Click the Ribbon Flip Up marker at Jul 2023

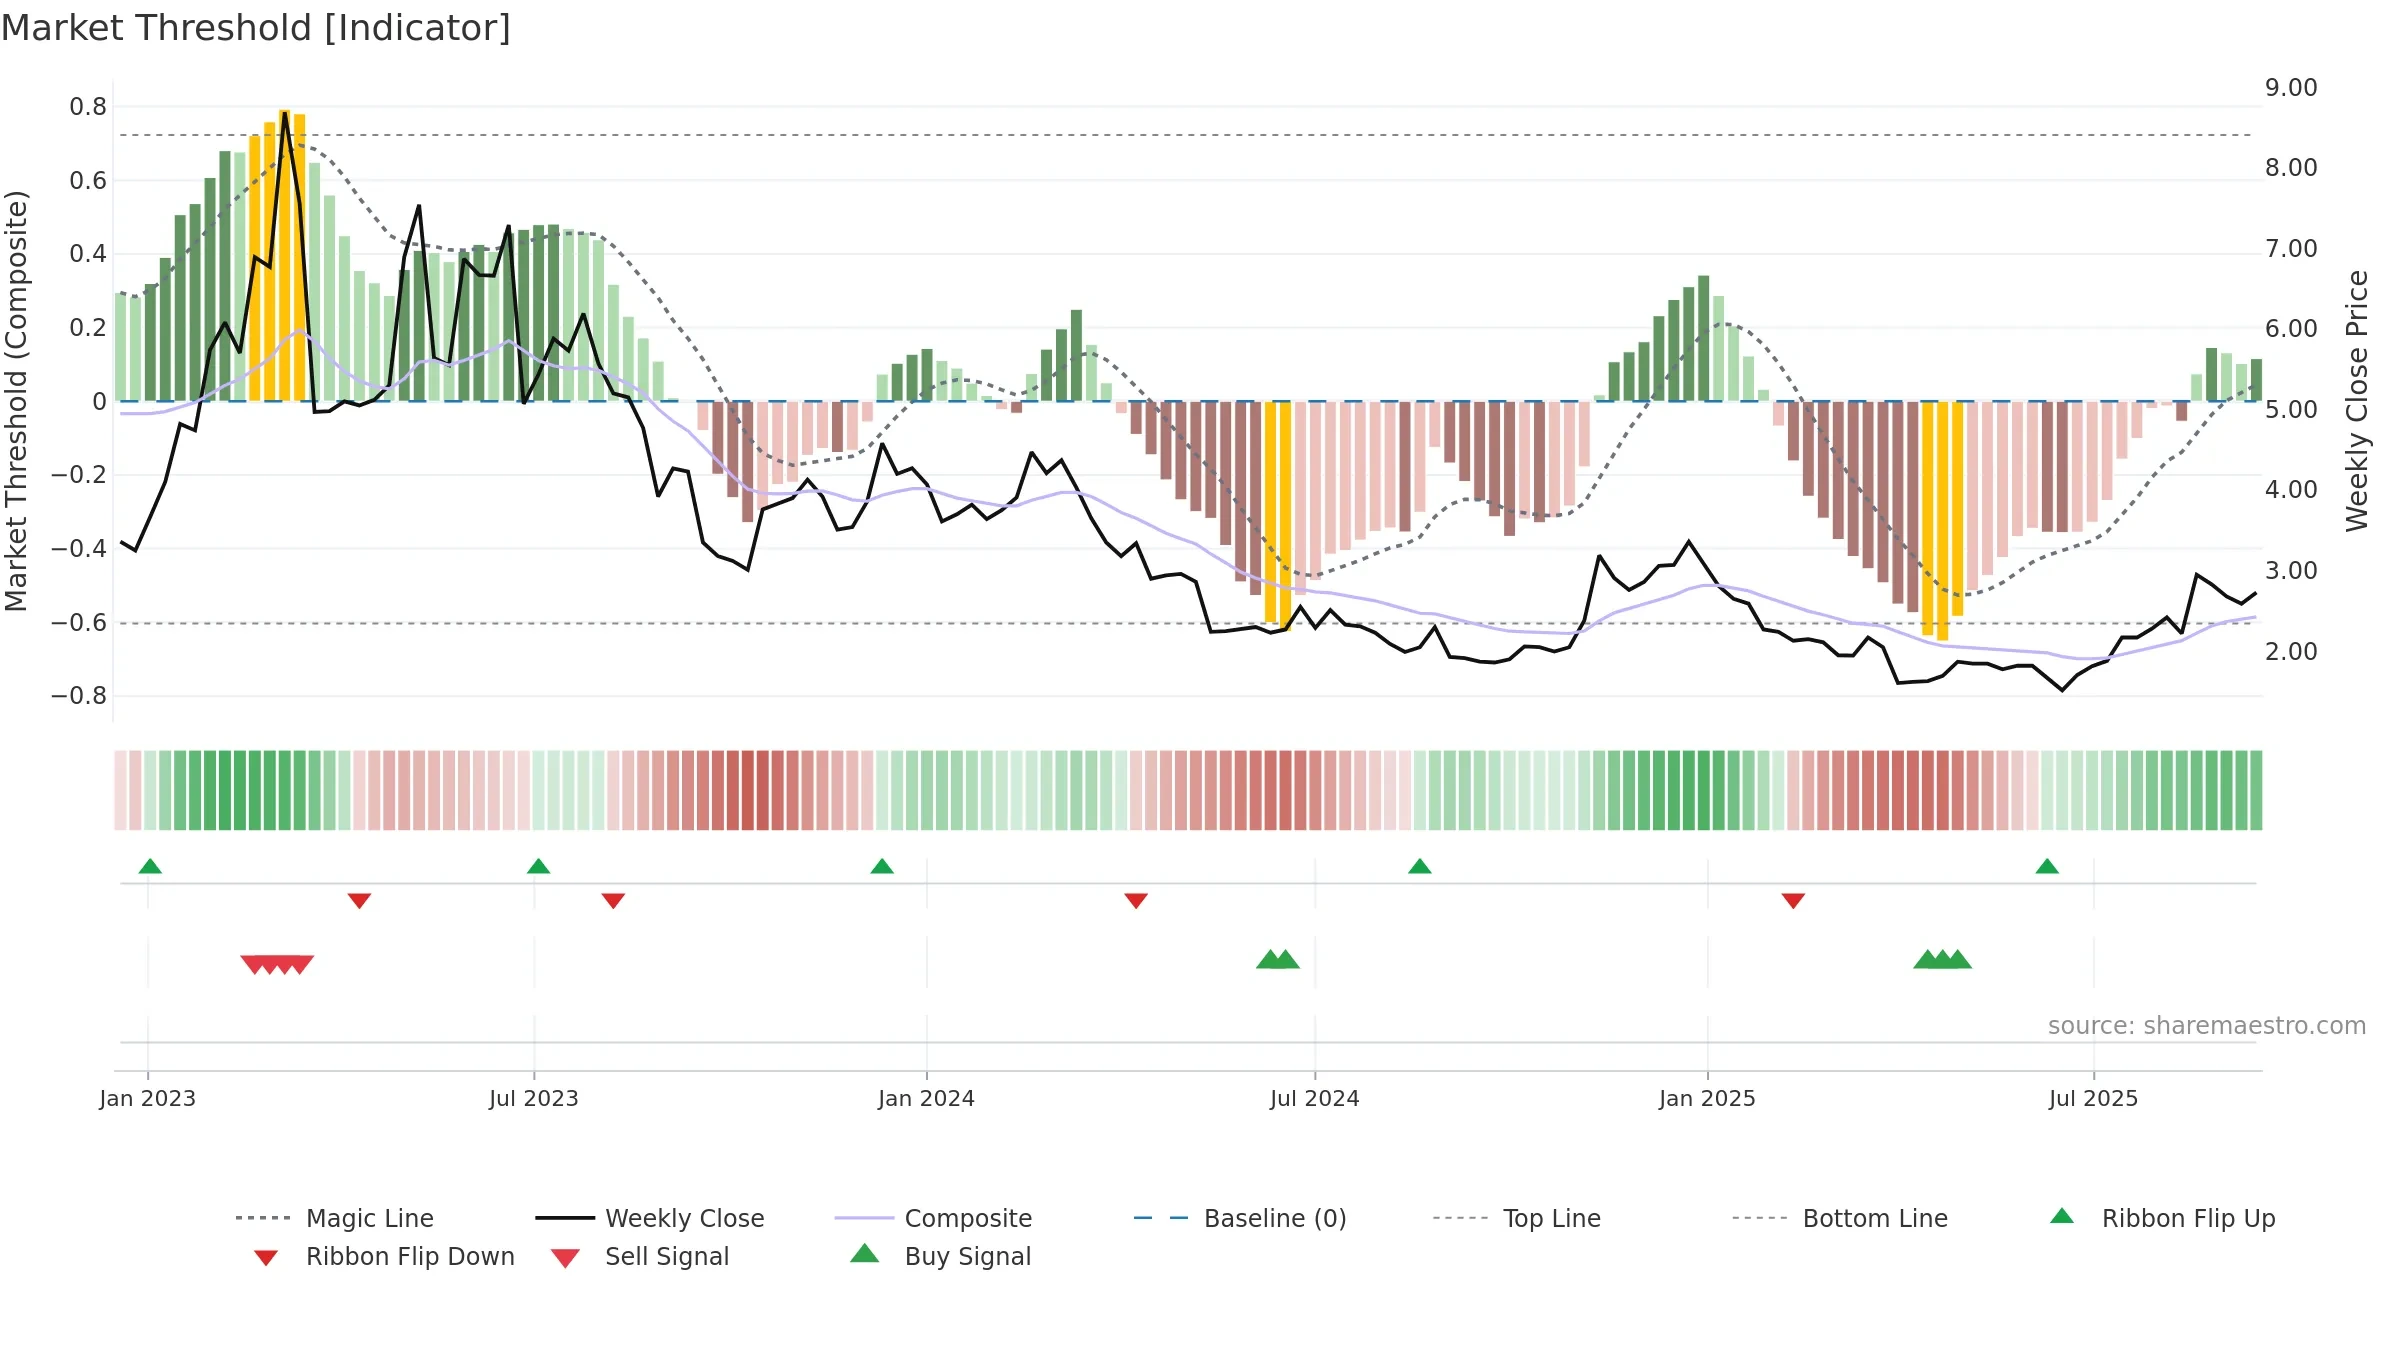[x=538, y=866]
